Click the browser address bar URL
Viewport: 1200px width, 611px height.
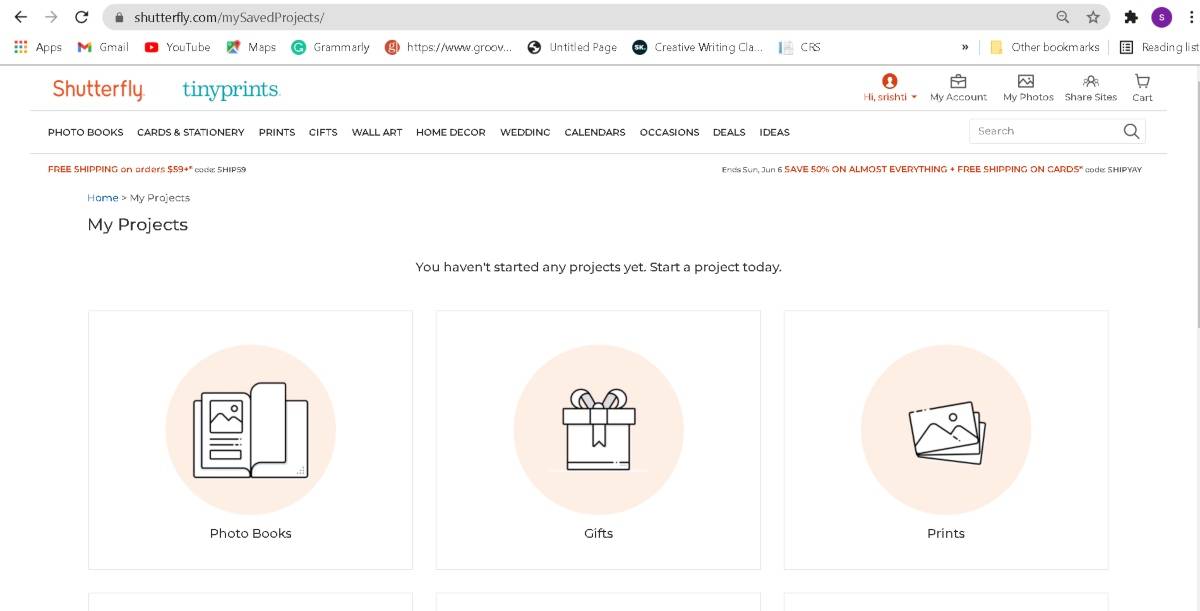pyautogui.click(x=229, y=17)
